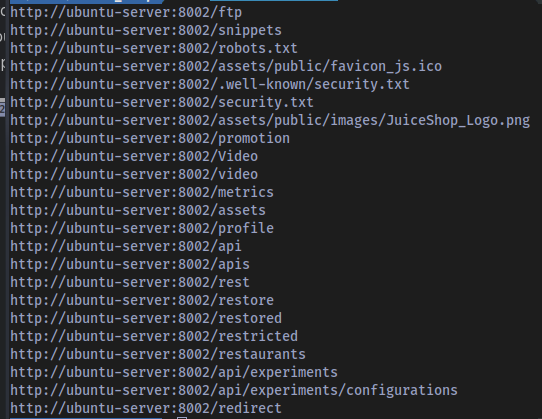Image resolution: width=542 pixels, height=419 pixels.
Task: Open the /restore URL
Action: coord(142,300)
